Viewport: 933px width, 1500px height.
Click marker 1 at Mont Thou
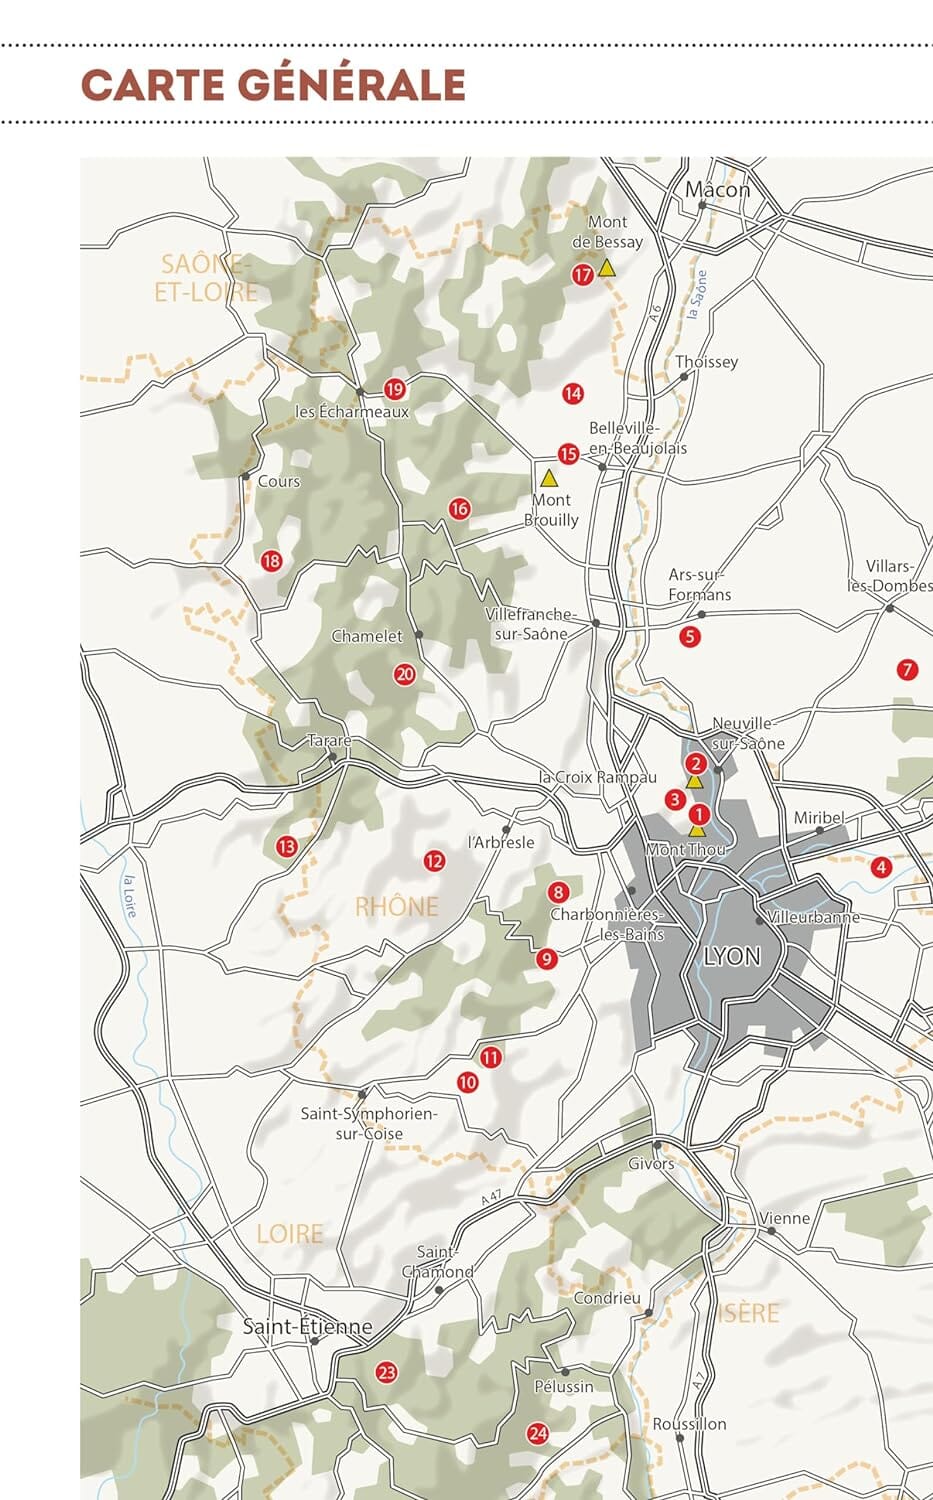(x=700, y=813)
